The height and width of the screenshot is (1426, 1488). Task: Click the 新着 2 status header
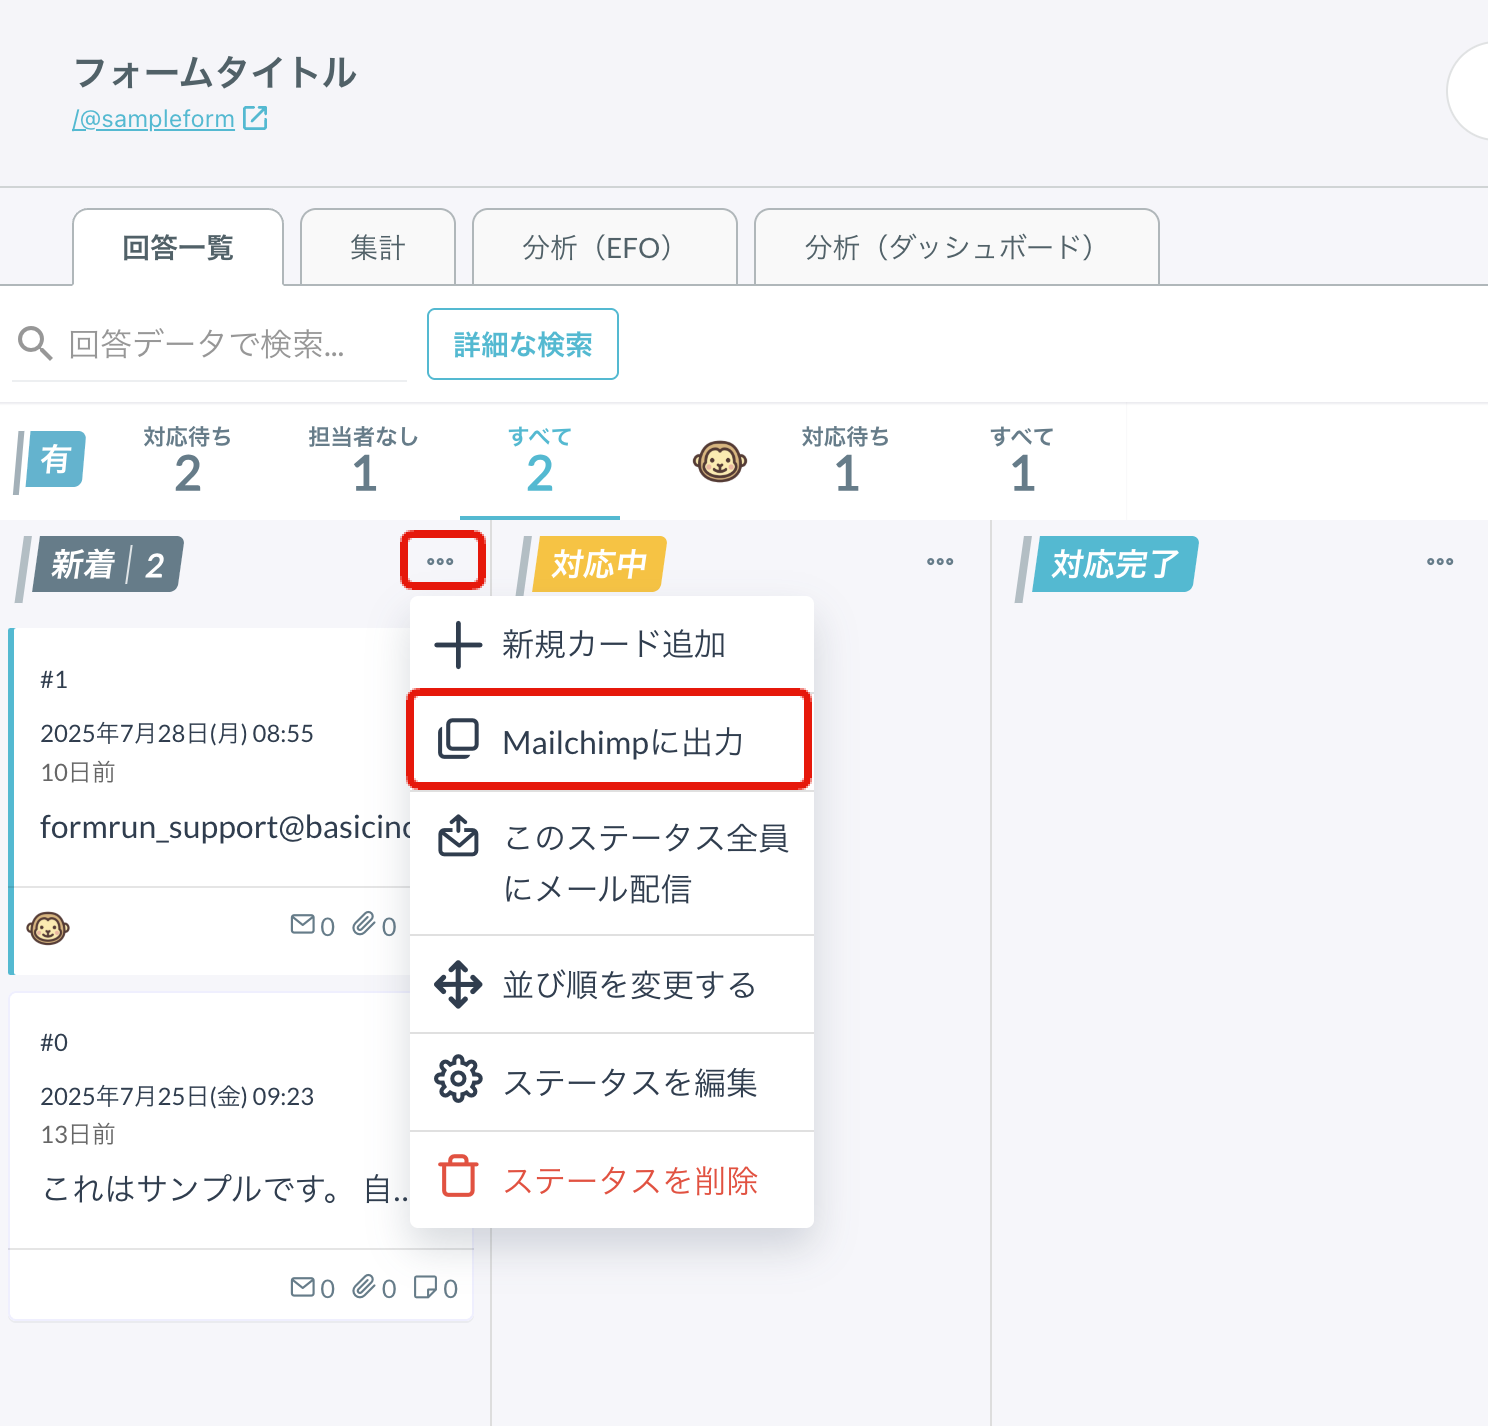(x=106, y=564)
